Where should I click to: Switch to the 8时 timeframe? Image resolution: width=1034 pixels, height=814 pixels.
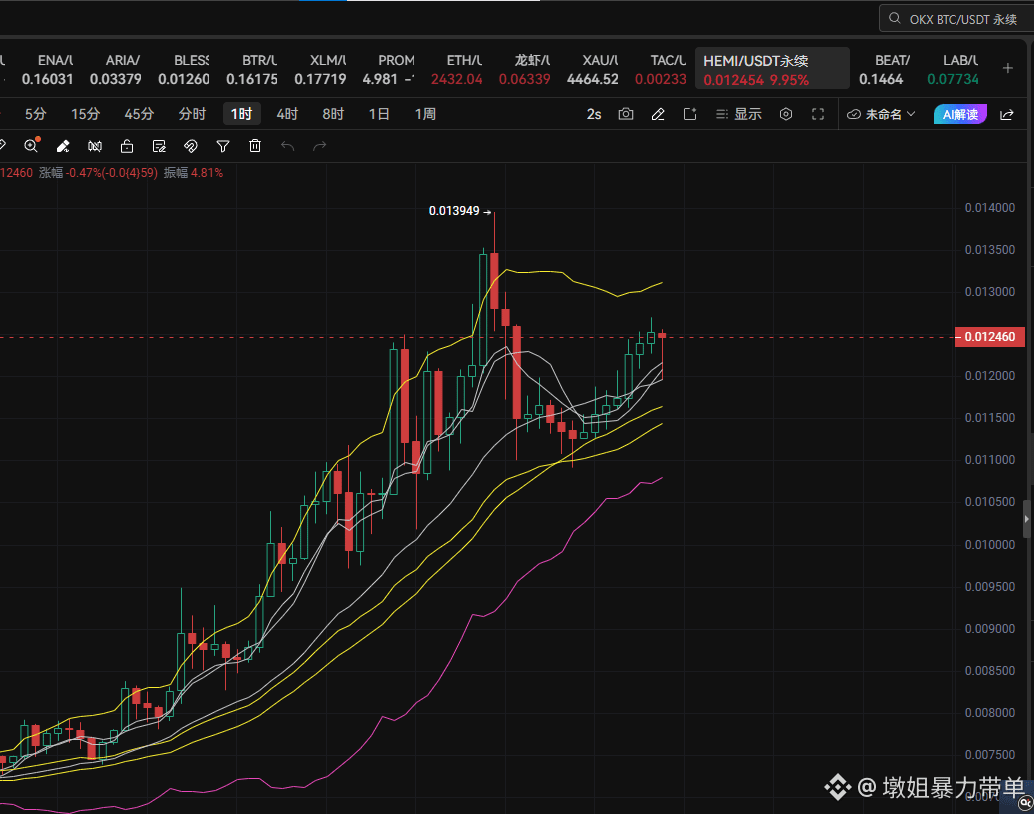pos(333,114)
